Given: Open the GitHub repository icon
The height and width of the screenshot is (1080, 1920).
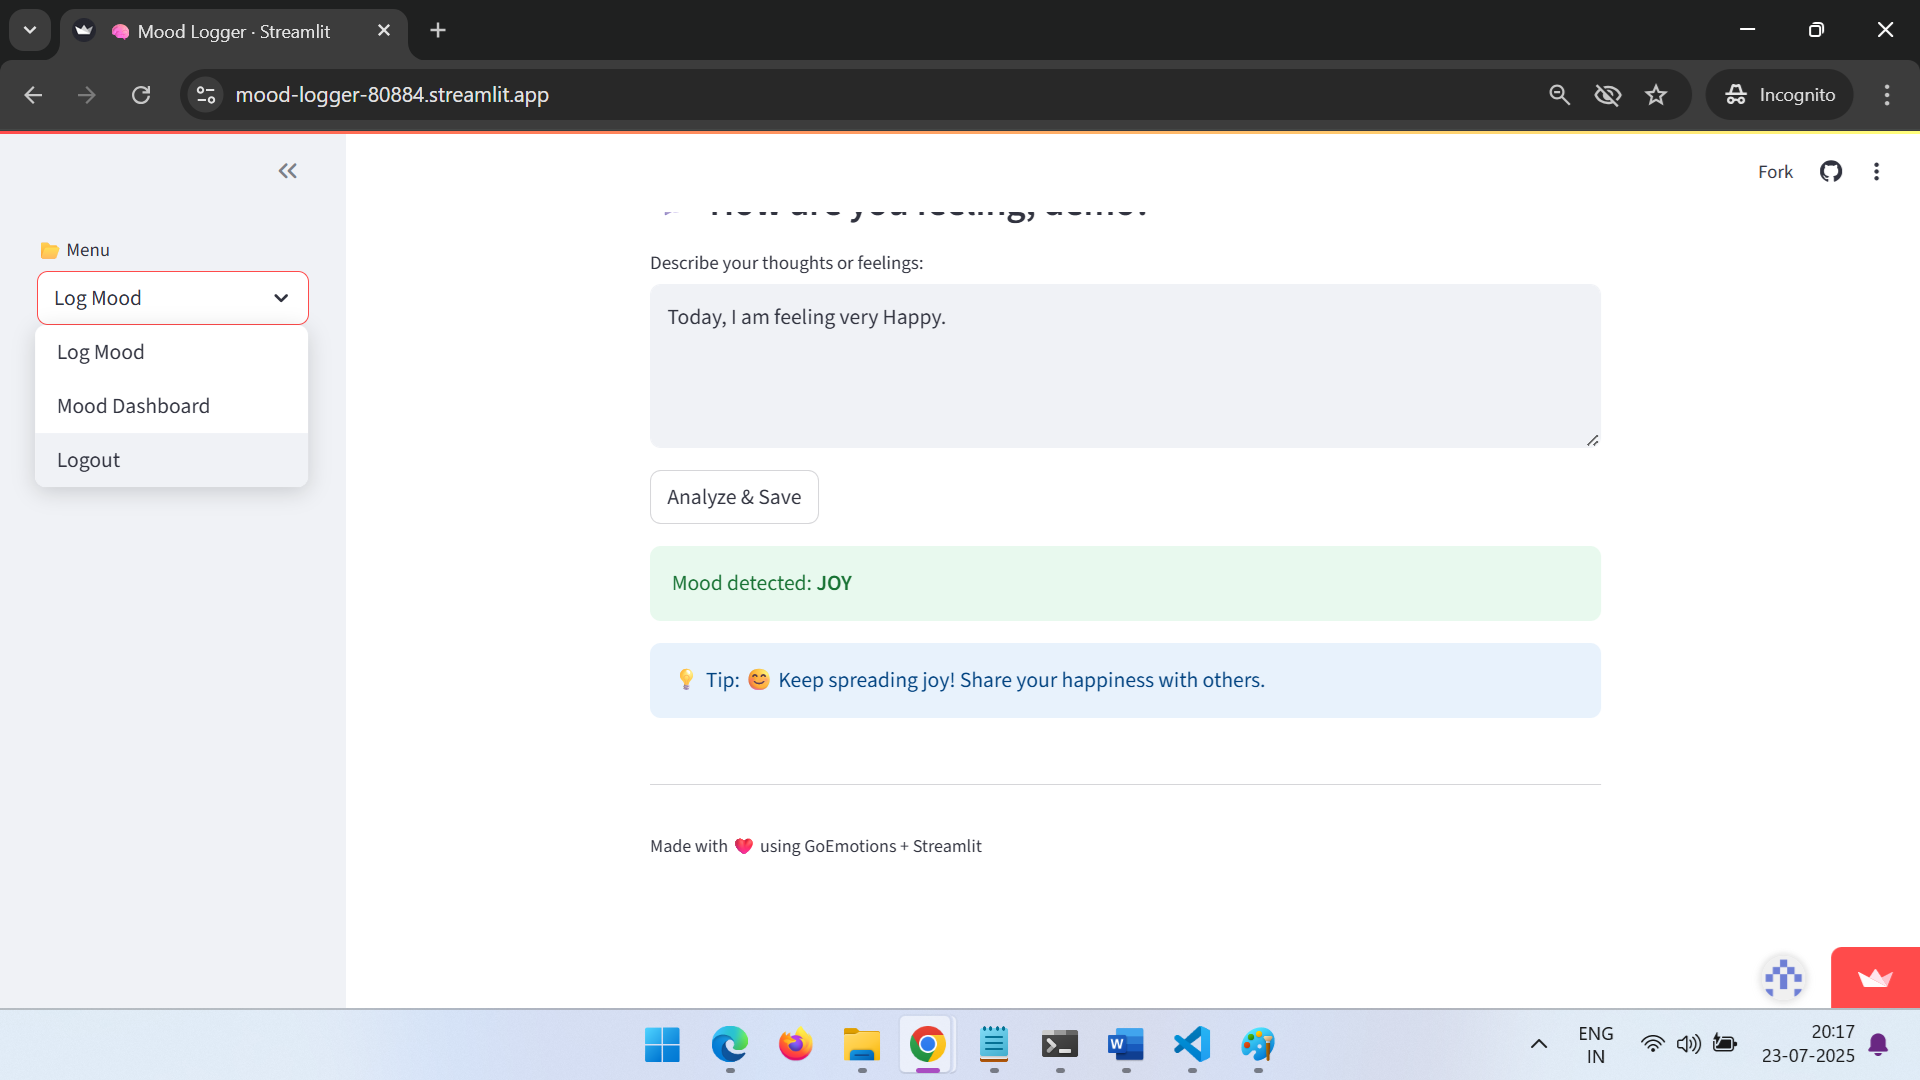Looking at the screenshot, I should pos(1830,172).
